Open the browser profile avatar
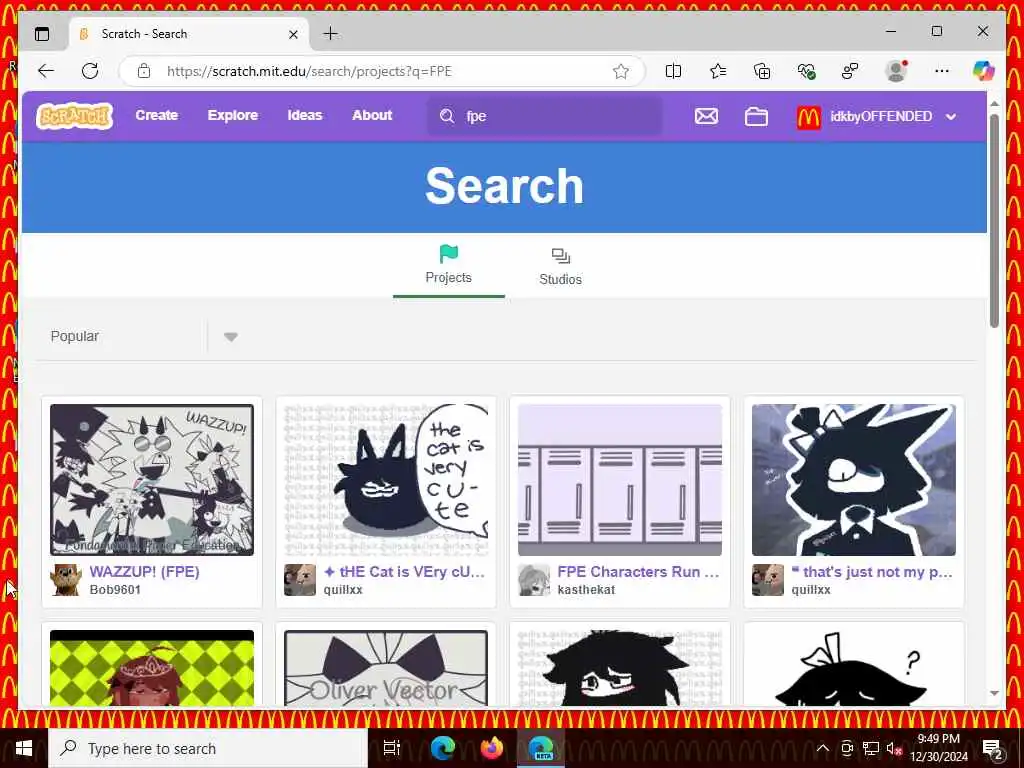This screenshot has height=768, width=1024. click(895, 71)
